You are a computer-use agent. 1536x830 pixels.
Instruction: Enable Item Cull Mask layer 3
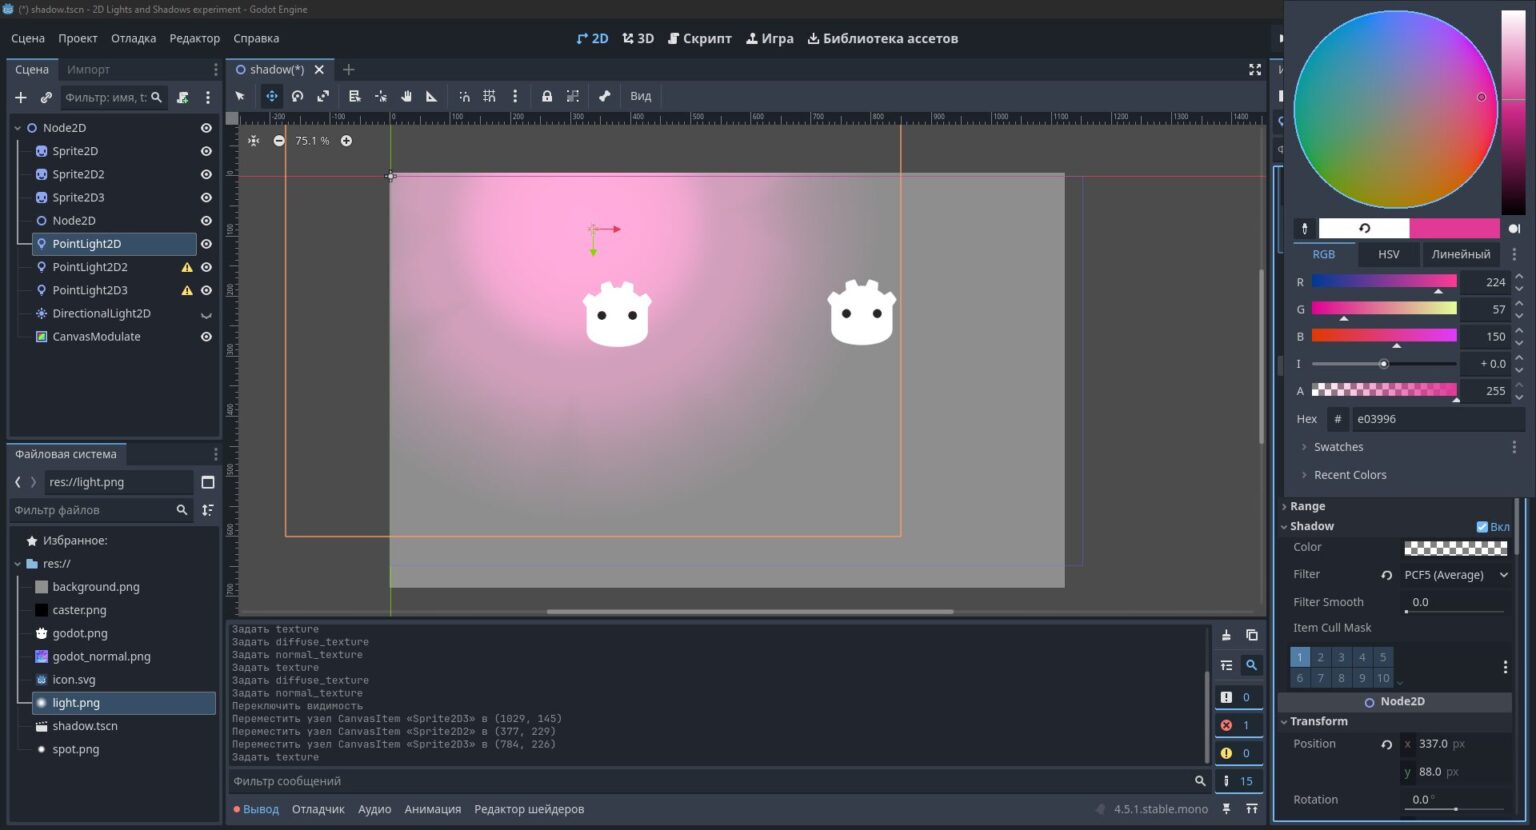coord(1342,657)
